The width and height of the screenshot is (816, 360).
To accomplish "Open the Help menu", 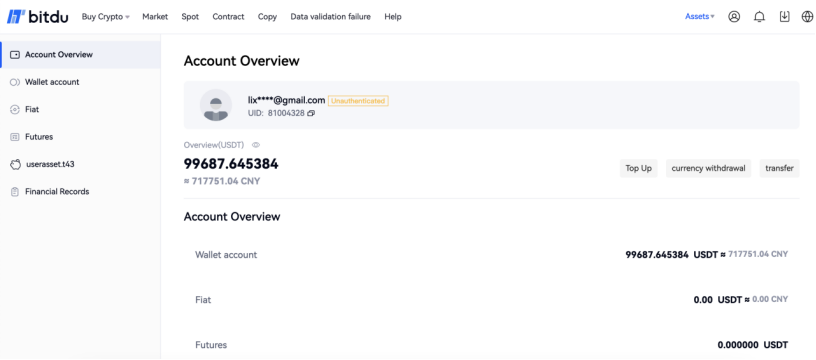I will (393, 17).
